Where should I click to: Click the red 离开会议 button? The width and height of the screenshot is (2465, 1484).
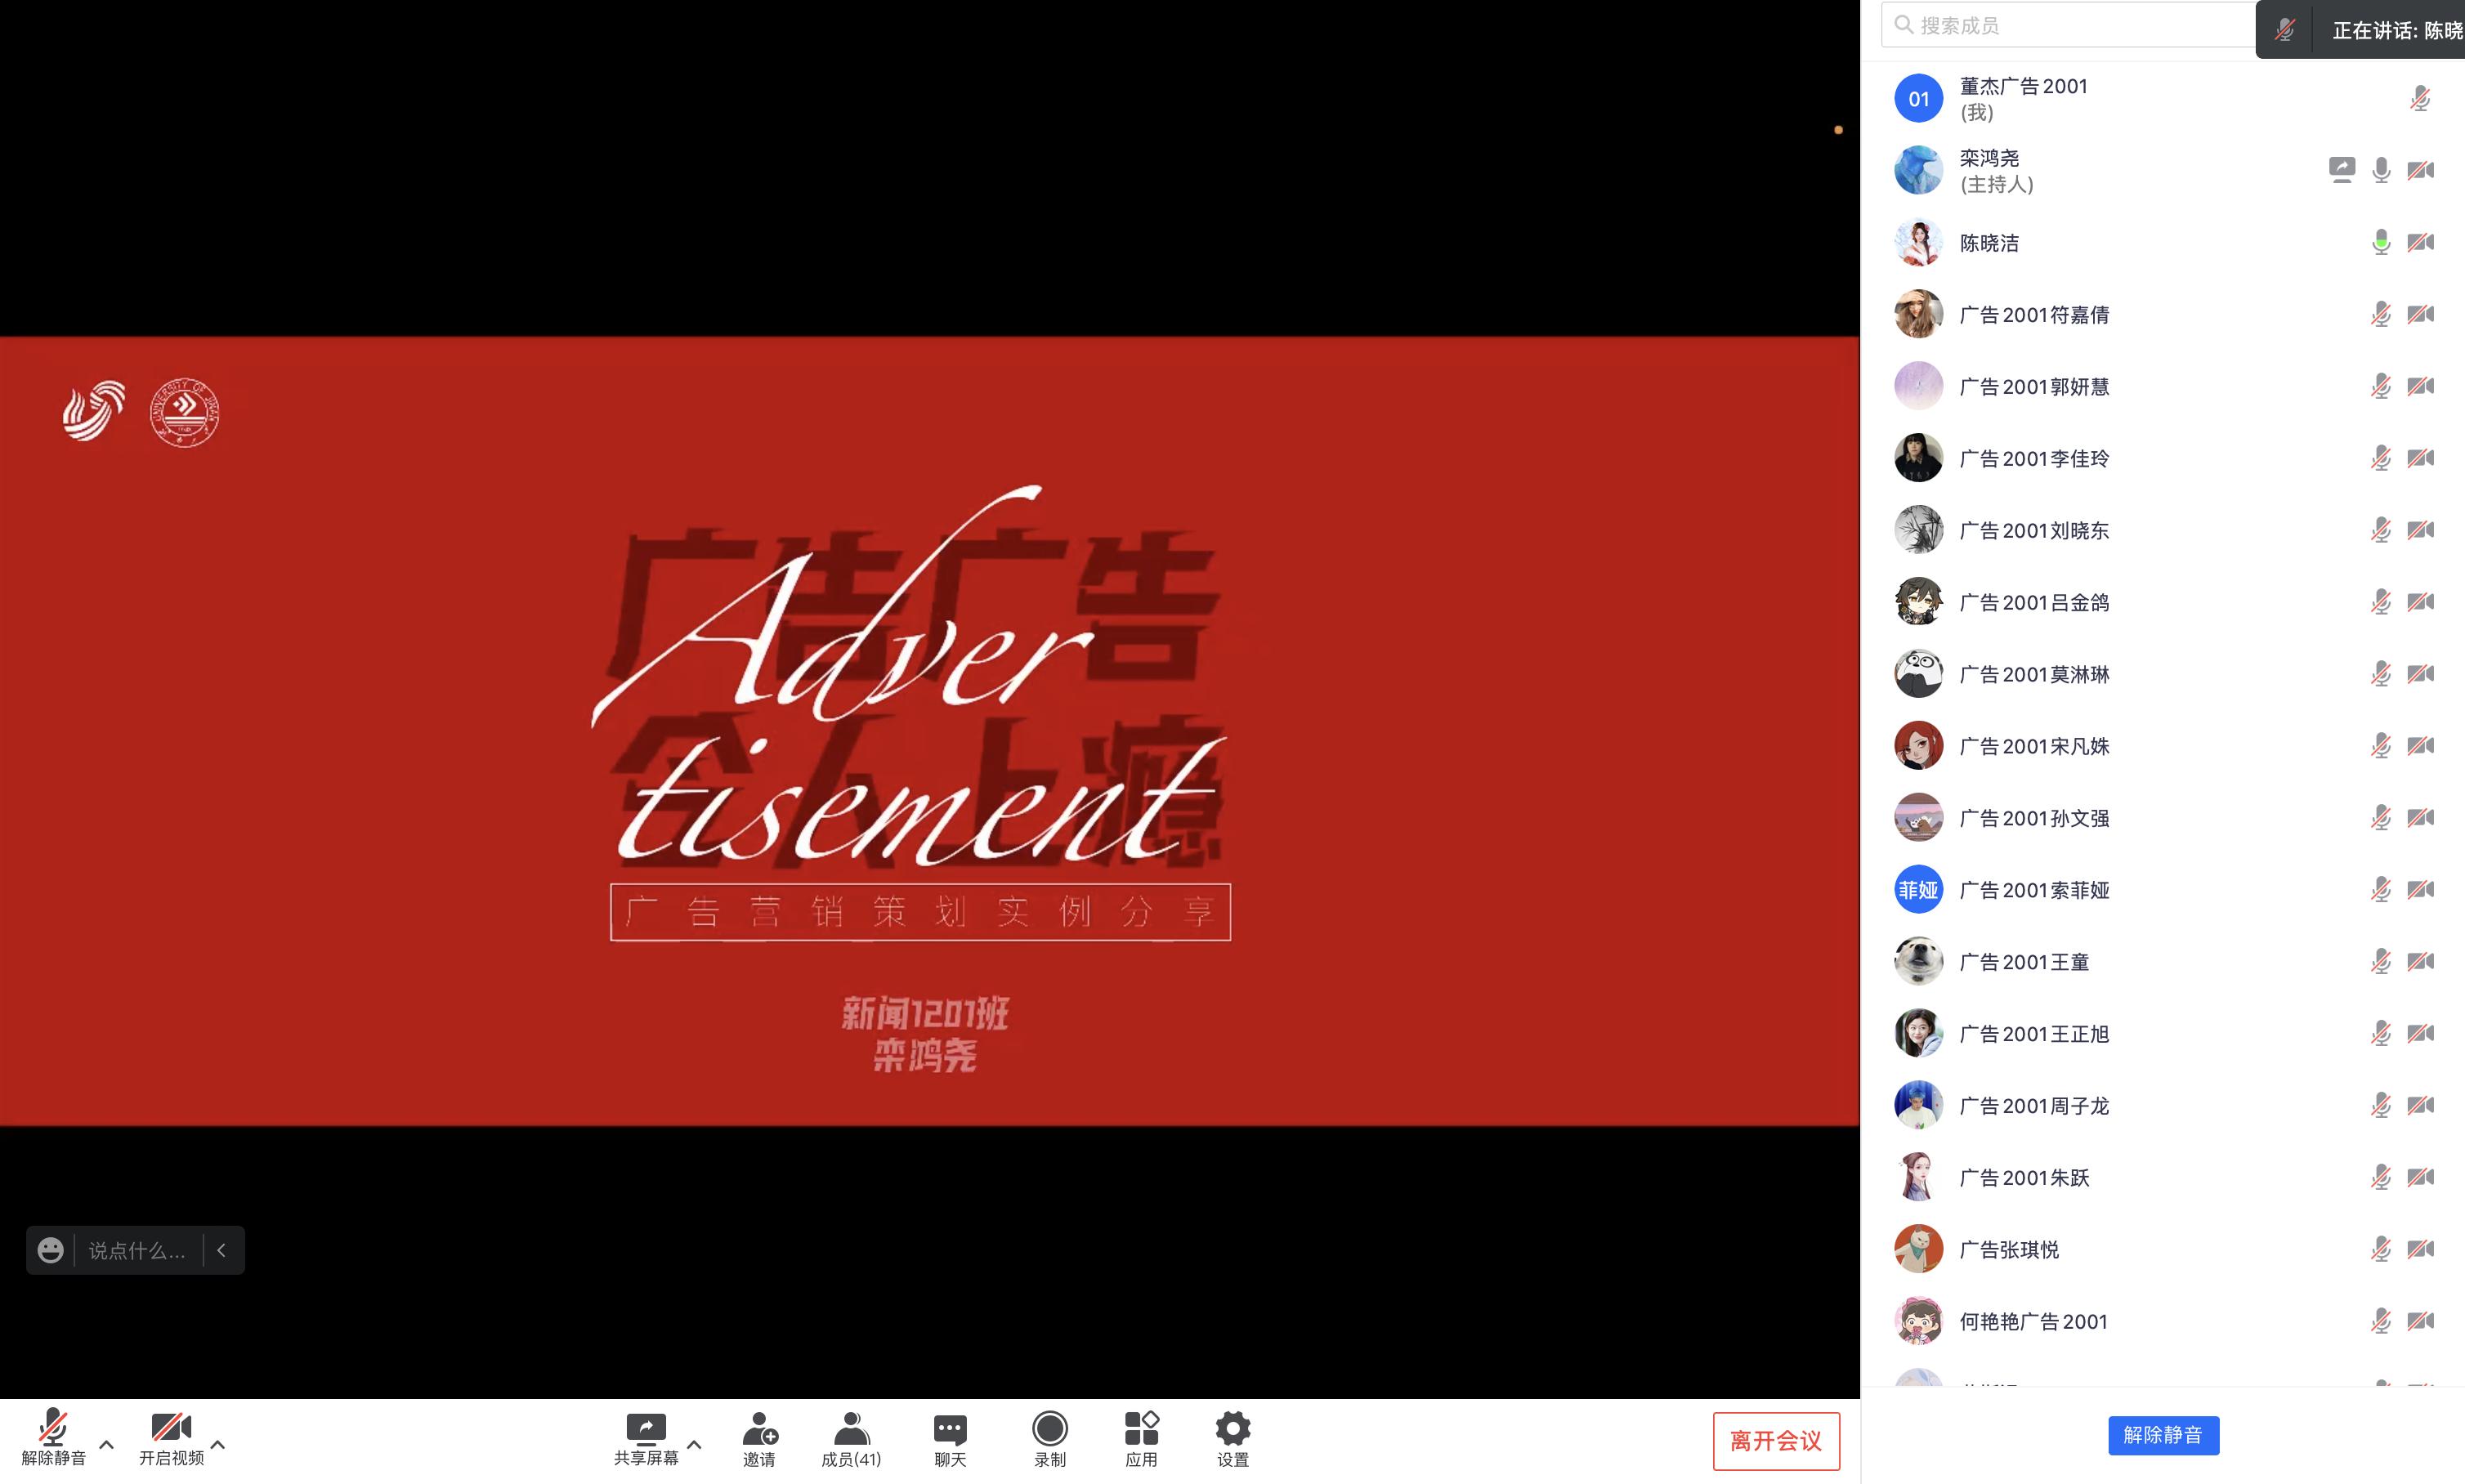click(x=1775, y=1440)
